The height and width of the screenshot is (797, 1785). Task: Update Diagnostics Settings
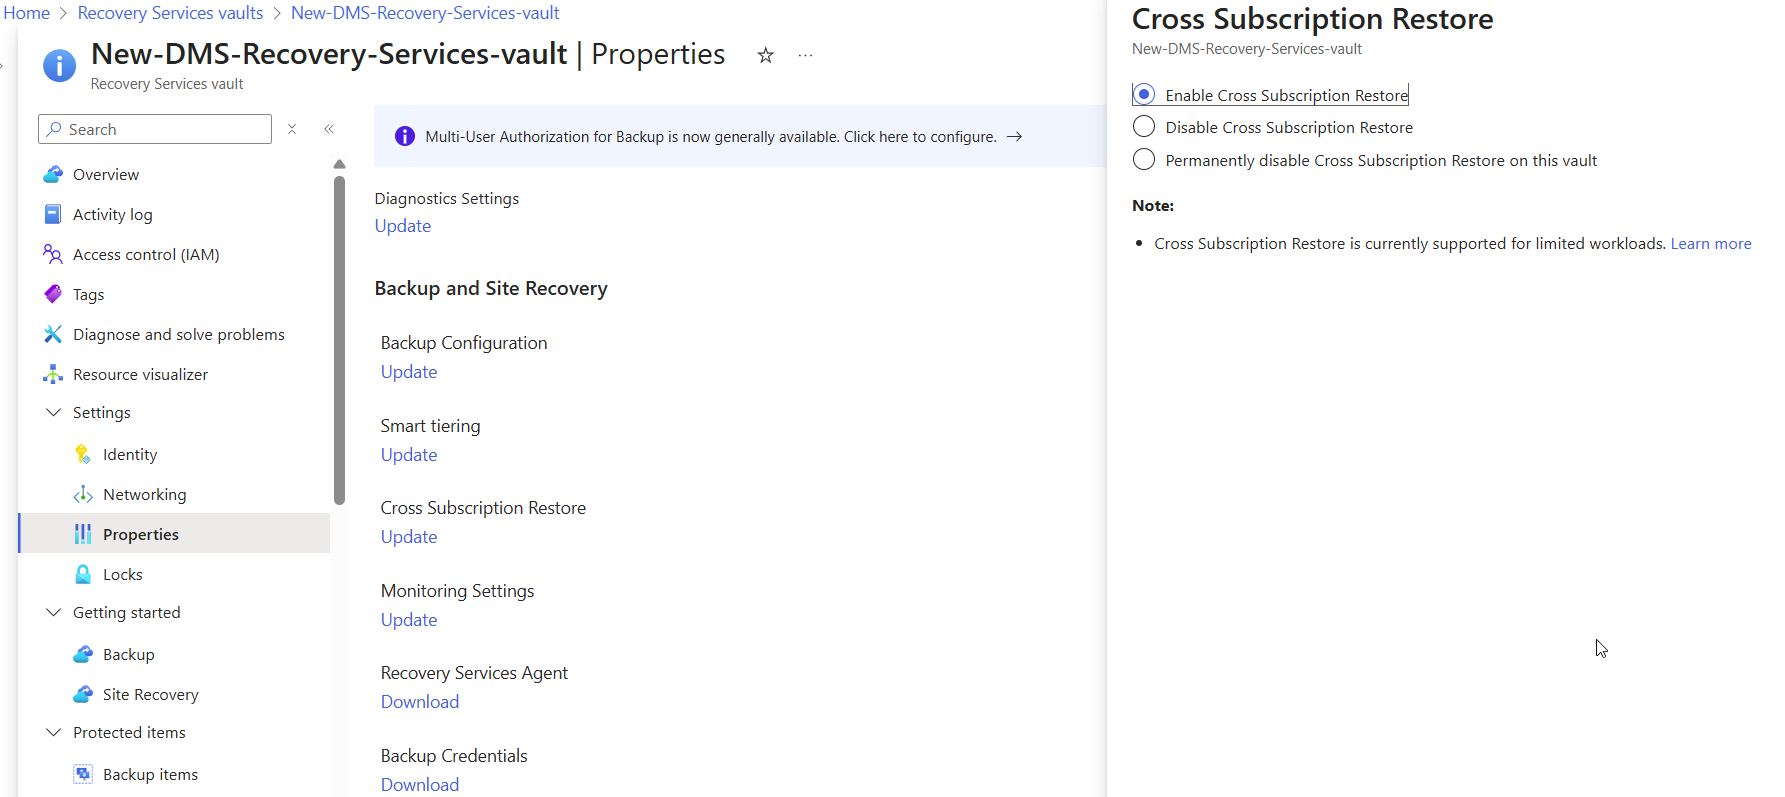coord(403,226)
